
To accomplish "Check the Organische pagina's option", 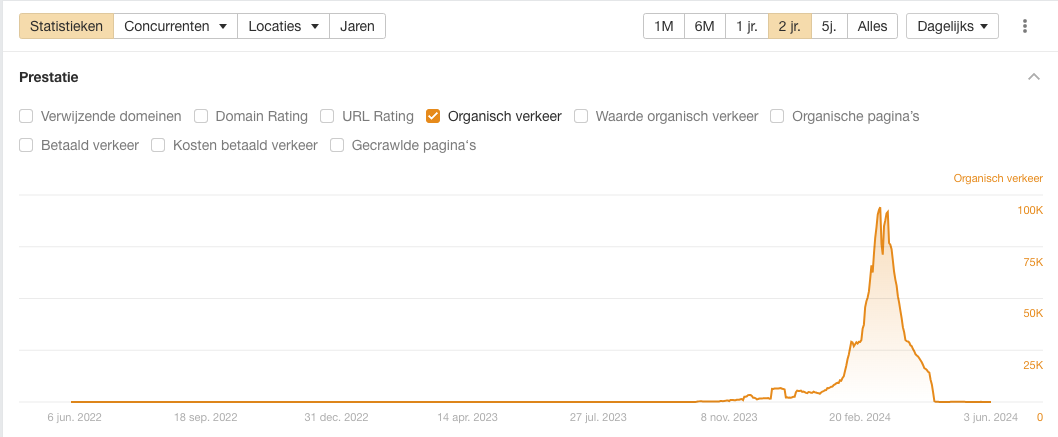I will click(x=777, y=116).
